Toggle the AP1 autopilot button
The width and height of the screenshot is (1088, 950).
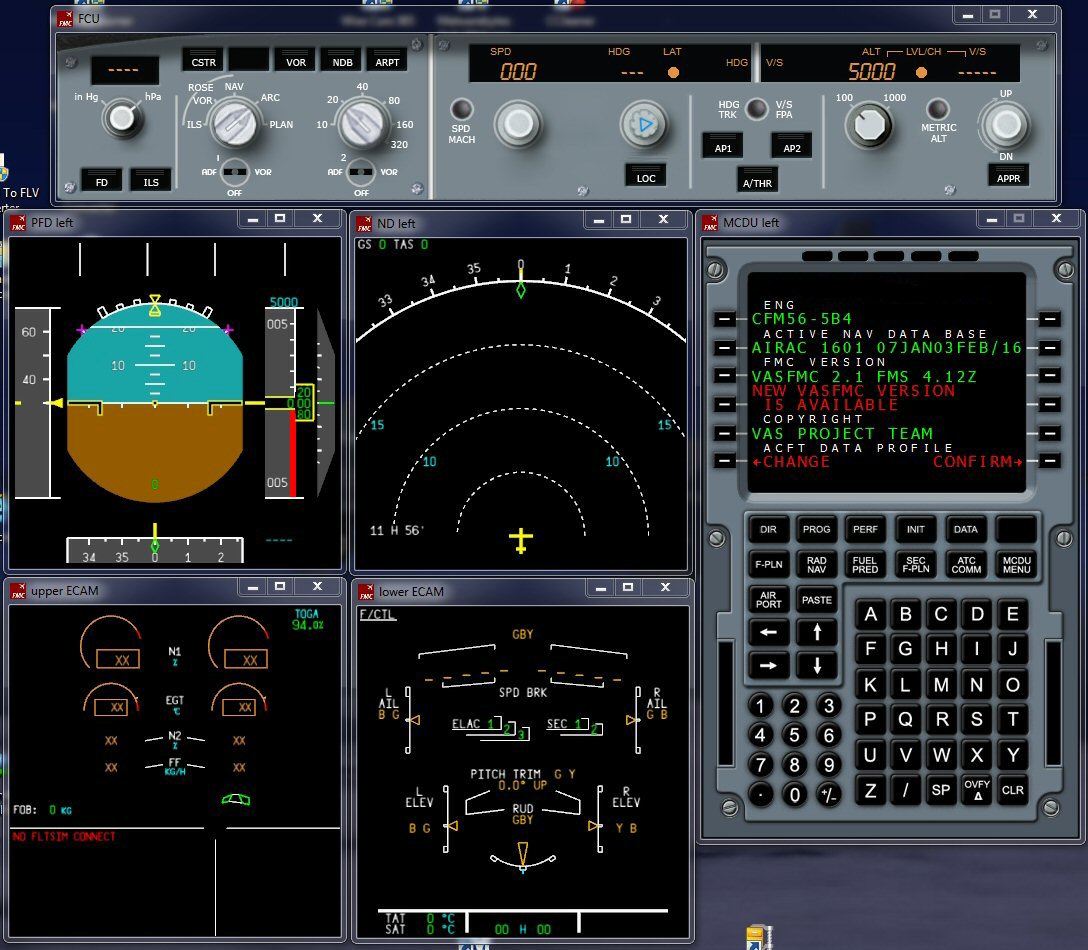coord(722,144)
